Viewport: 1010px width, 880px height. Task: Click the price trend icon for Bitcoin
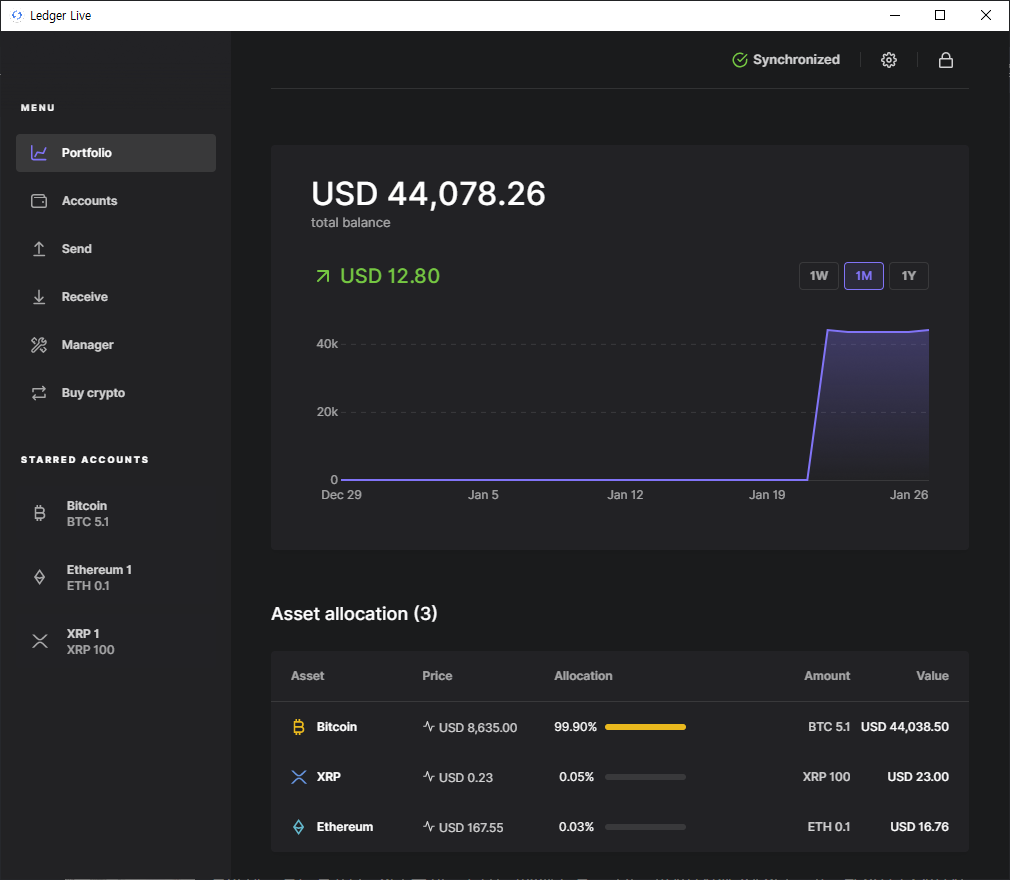coord(429,726)
